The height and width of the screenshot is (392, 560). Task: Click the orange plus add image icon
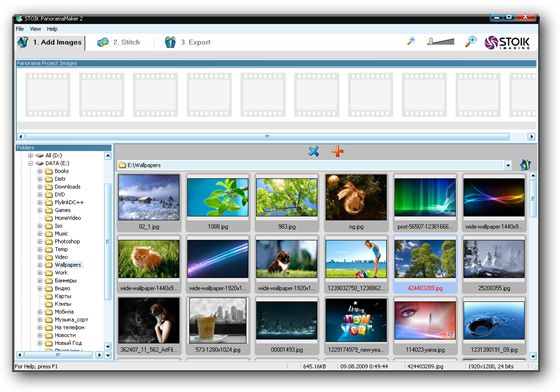[x=337, y=151]
